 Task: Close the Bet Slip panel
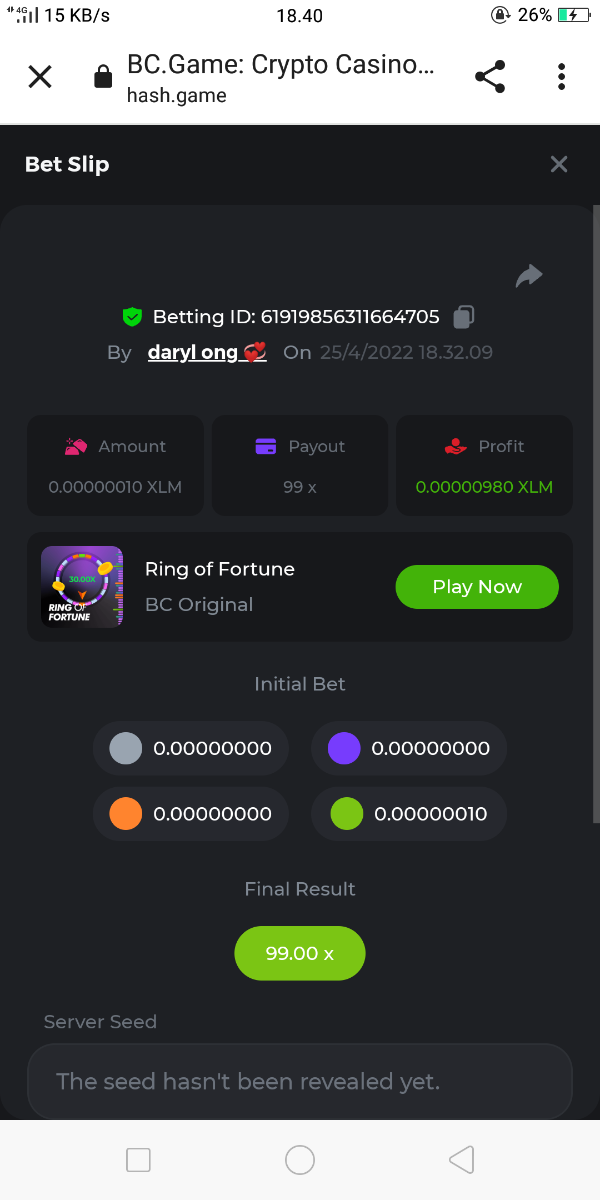pyautogui.click(x=559, y=164)
